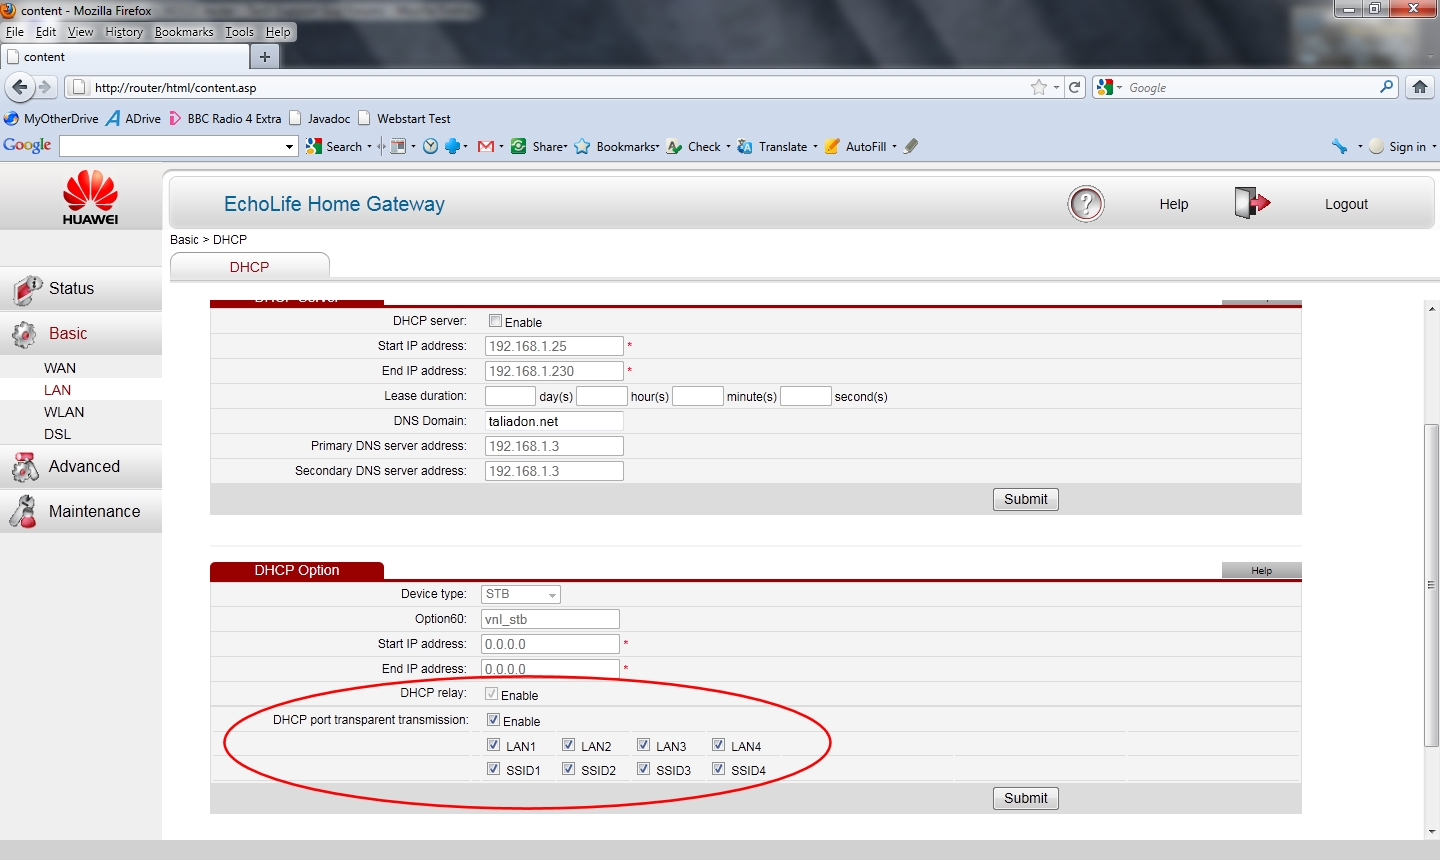Viewport: 1440px width, 860px height.
Task: Open MyOtherDrive bookmark
Action: click(52, 118)
